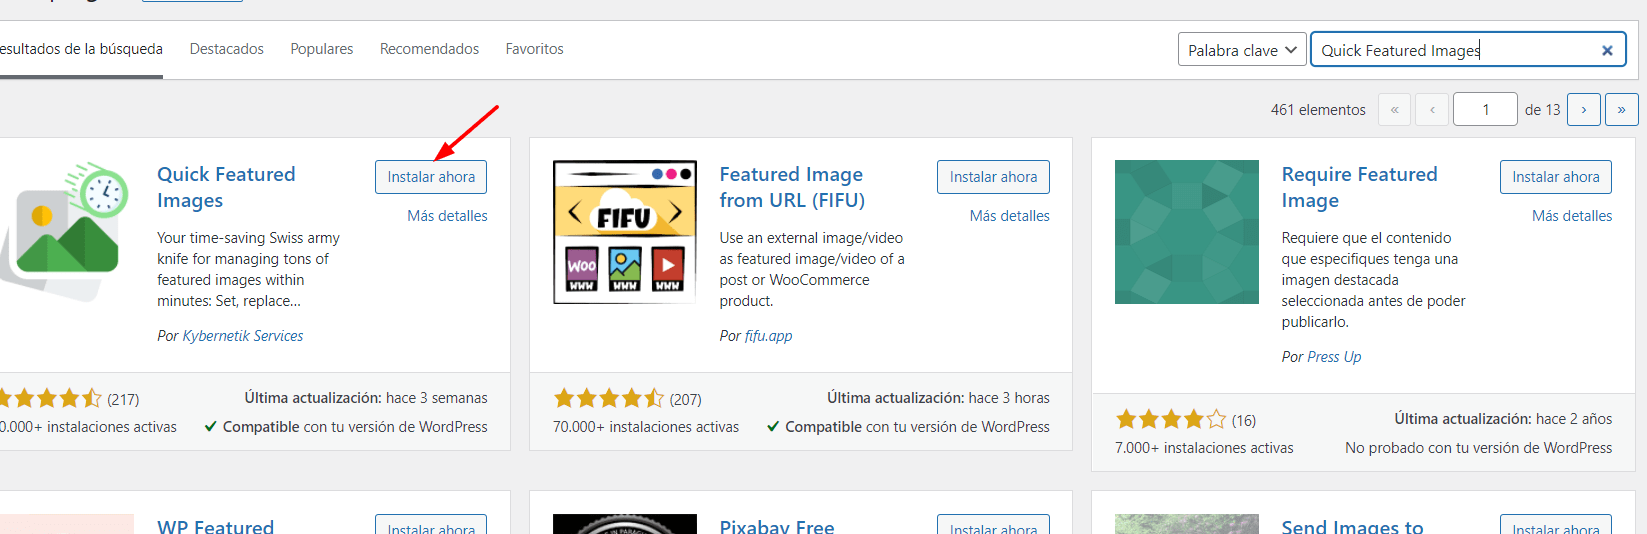This screenshot has height=534, width=1647.
Task: Switch to the Recomendados tab
Action: [x=429, y=49]
